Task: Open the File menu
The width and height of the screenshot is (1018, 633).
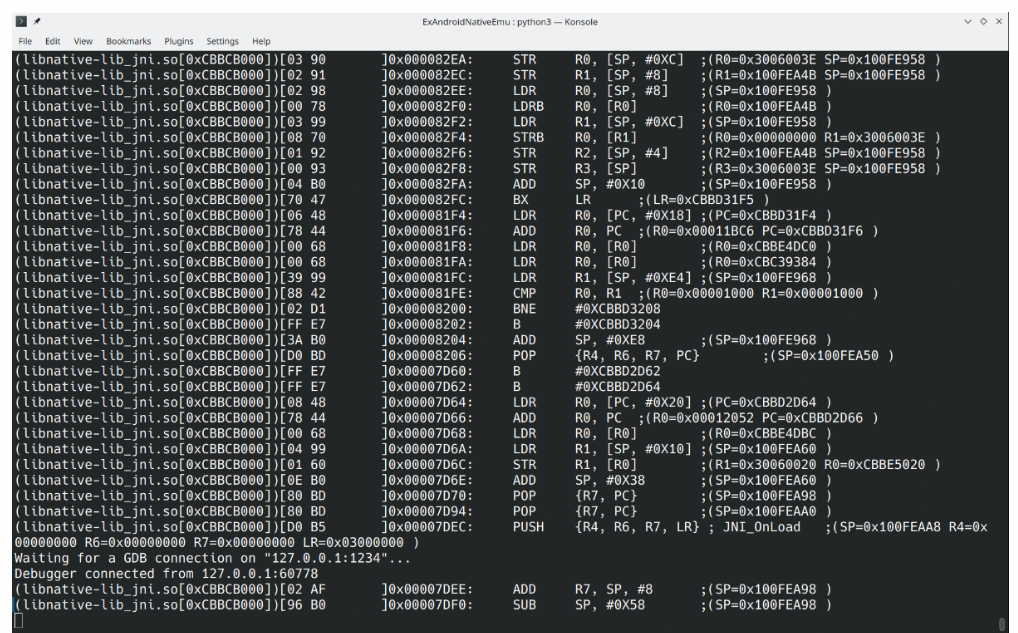Action: pos(25,41)
